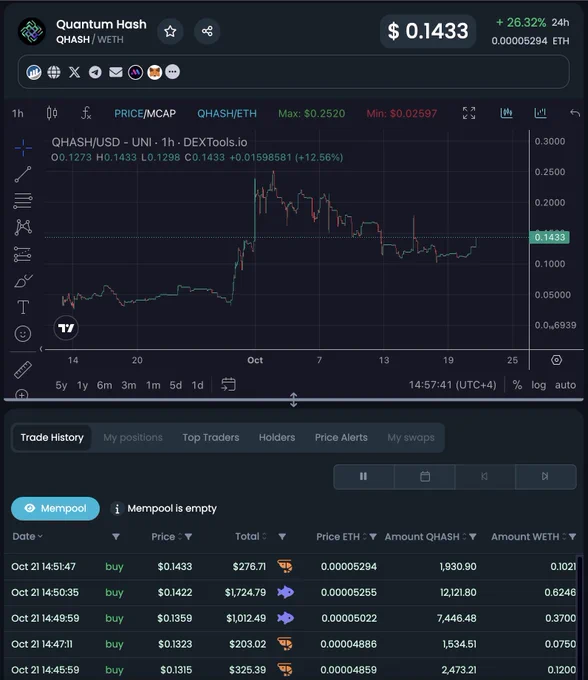Toggle QHASH/ETH pair display
This screenshot has height=680, width=588.
(x=227, y=114)
